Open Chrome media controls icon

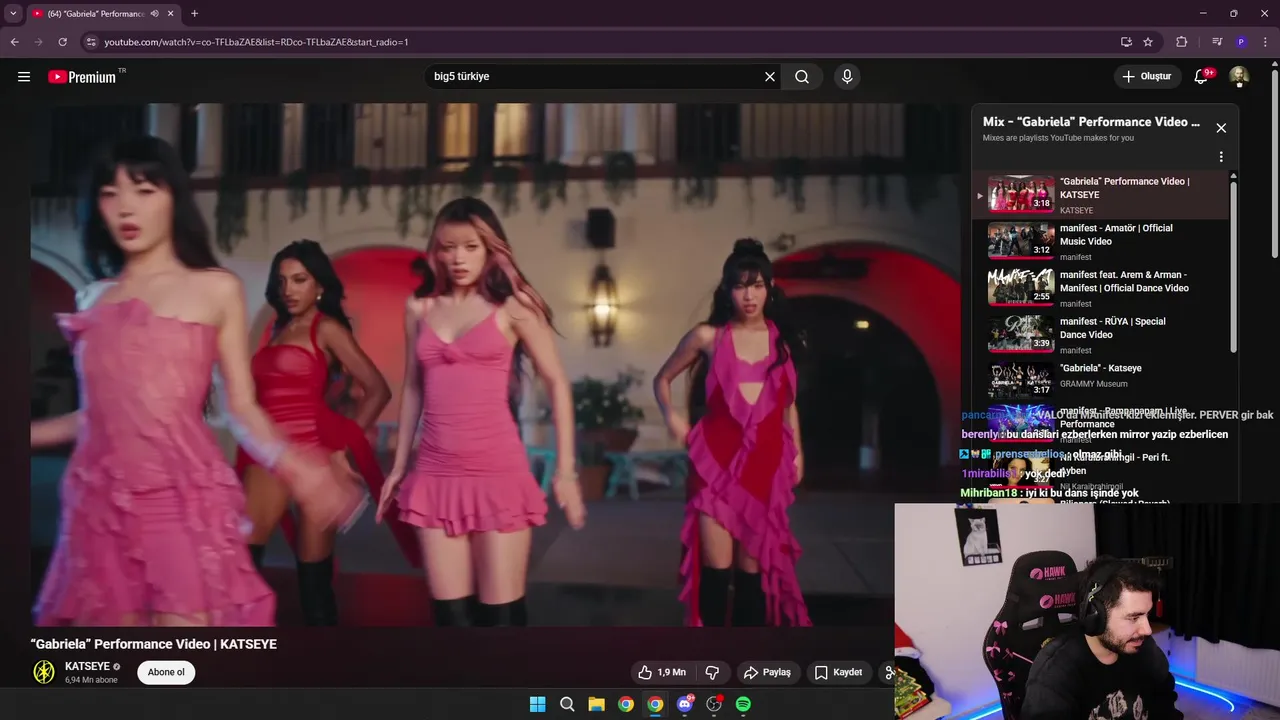[1217, 42]
